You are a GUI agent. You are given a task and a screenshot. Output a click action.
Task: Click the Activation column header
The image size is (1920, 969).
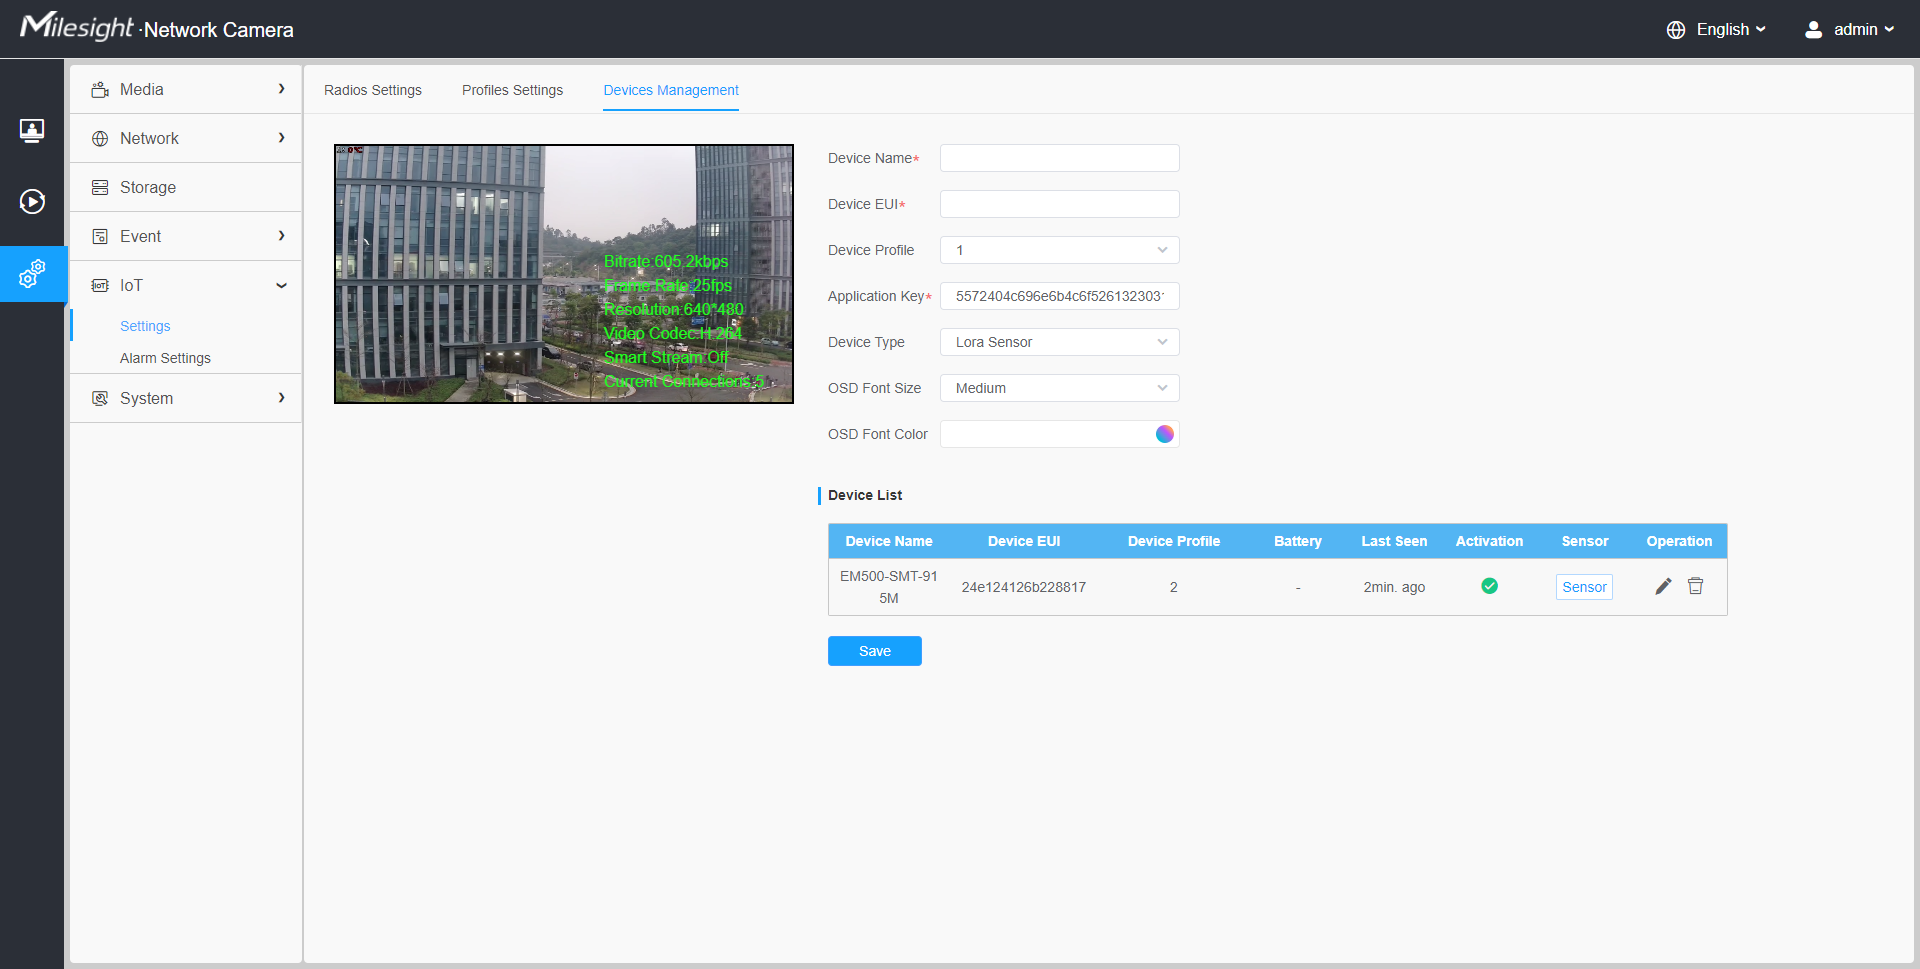click(x=1489, y=541)
